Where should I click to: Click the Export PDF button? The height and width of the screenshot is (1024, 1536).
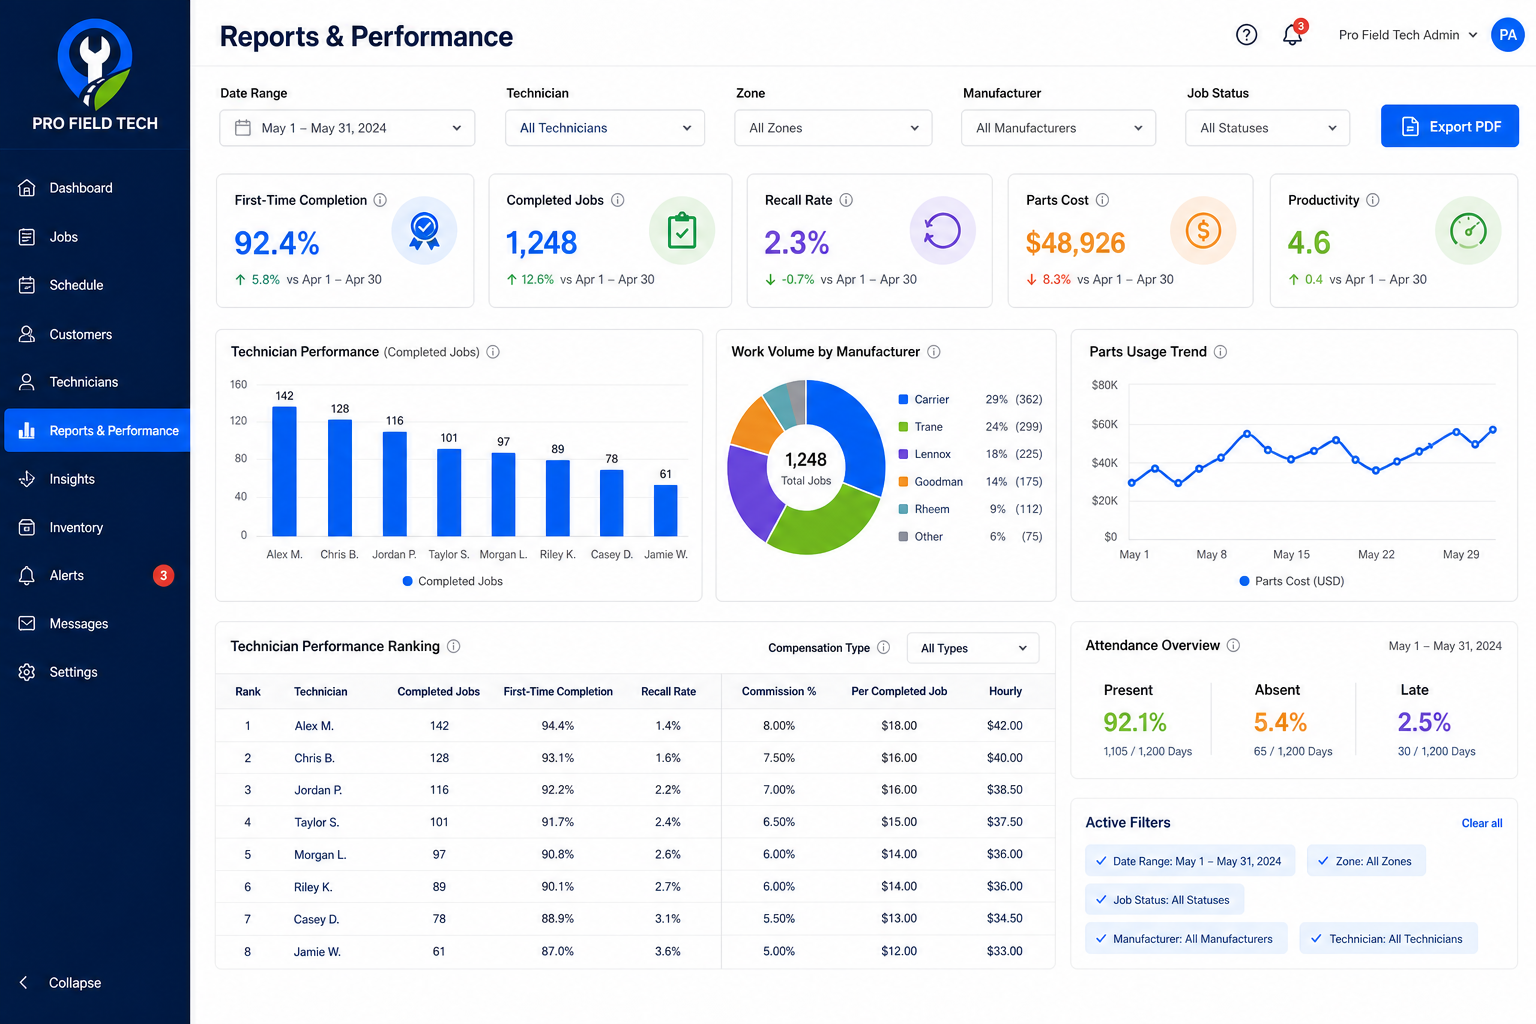point(1450,126)
